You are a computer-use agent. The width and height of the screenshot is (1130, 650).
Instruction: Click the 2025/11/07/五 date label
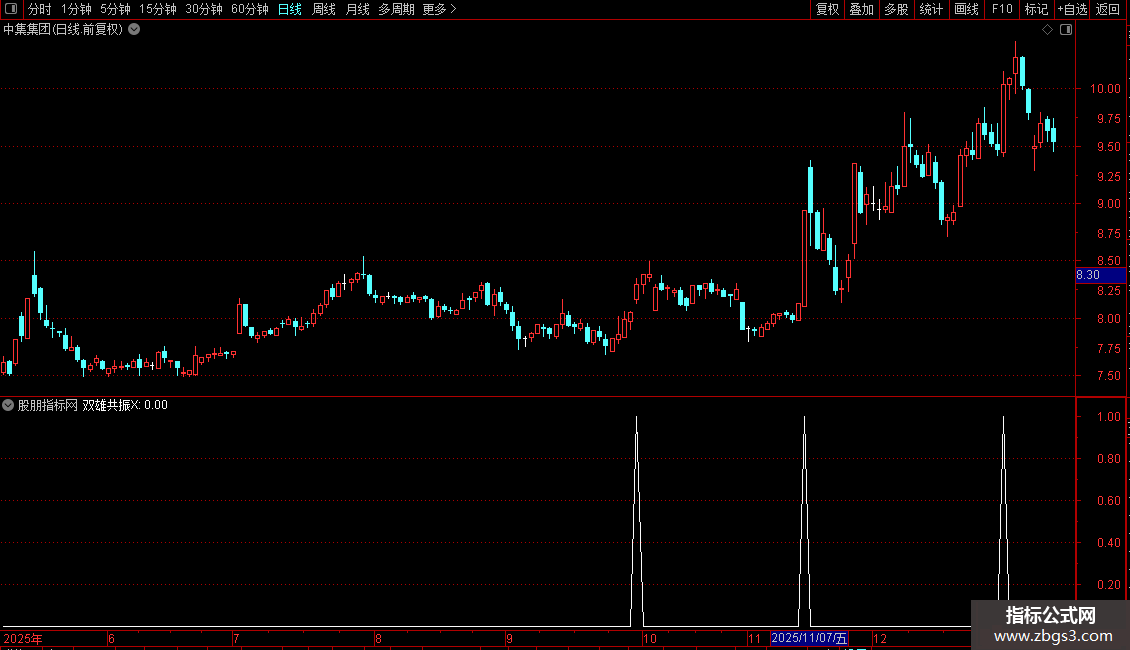click(x=809, y=638)
